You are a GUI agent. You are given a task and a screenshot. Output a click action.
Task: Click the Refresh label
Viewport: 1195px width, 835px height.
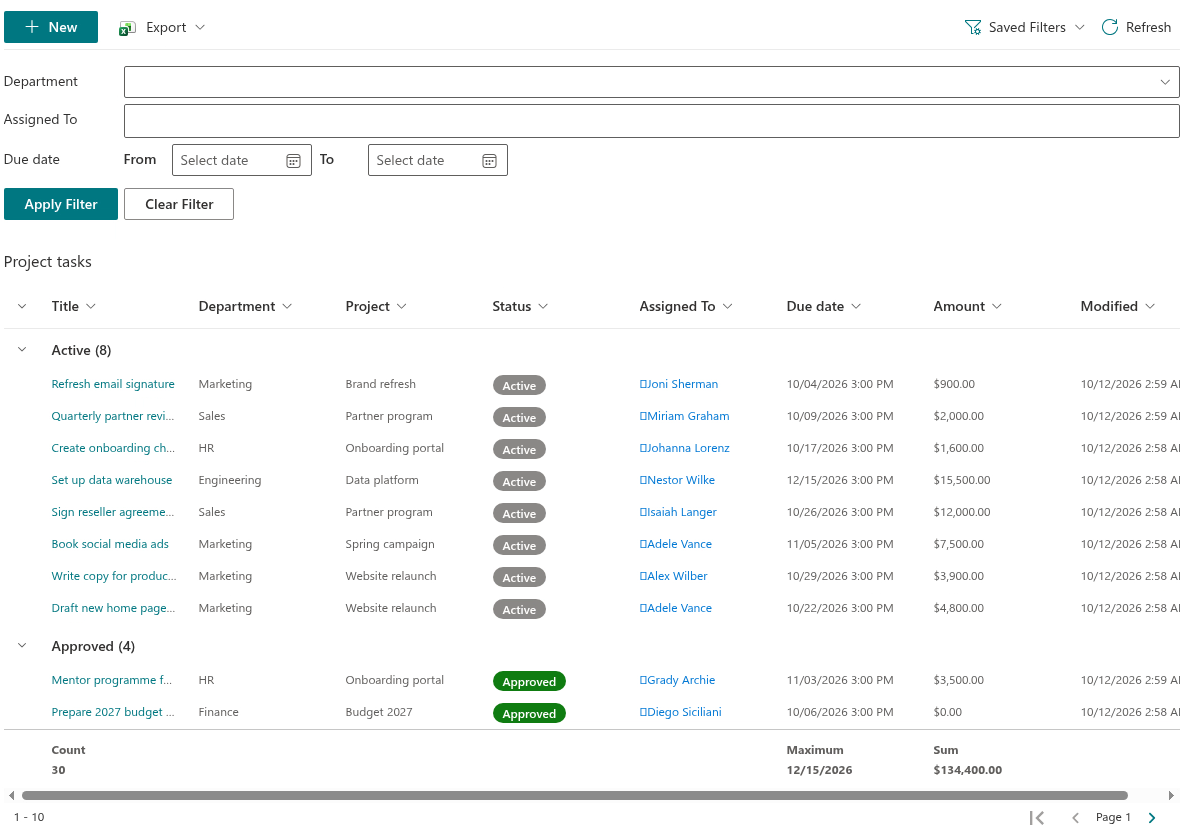[x=1148, y=27]
